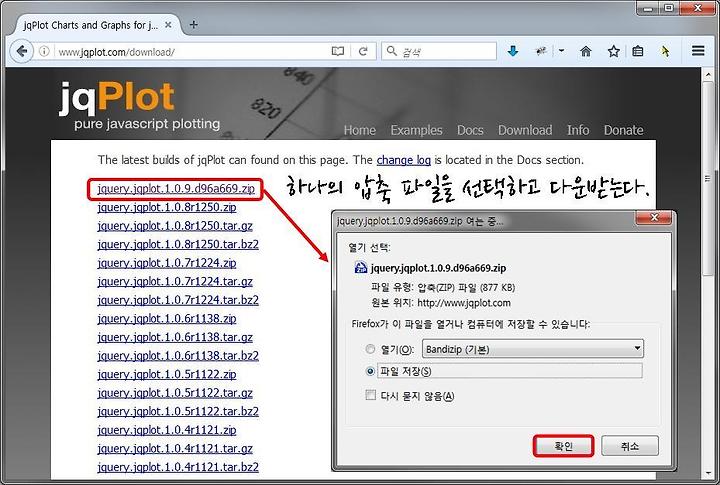Download jquery.jqplot.1.0.5r1122.tar.gz link

tap(175, 393)
